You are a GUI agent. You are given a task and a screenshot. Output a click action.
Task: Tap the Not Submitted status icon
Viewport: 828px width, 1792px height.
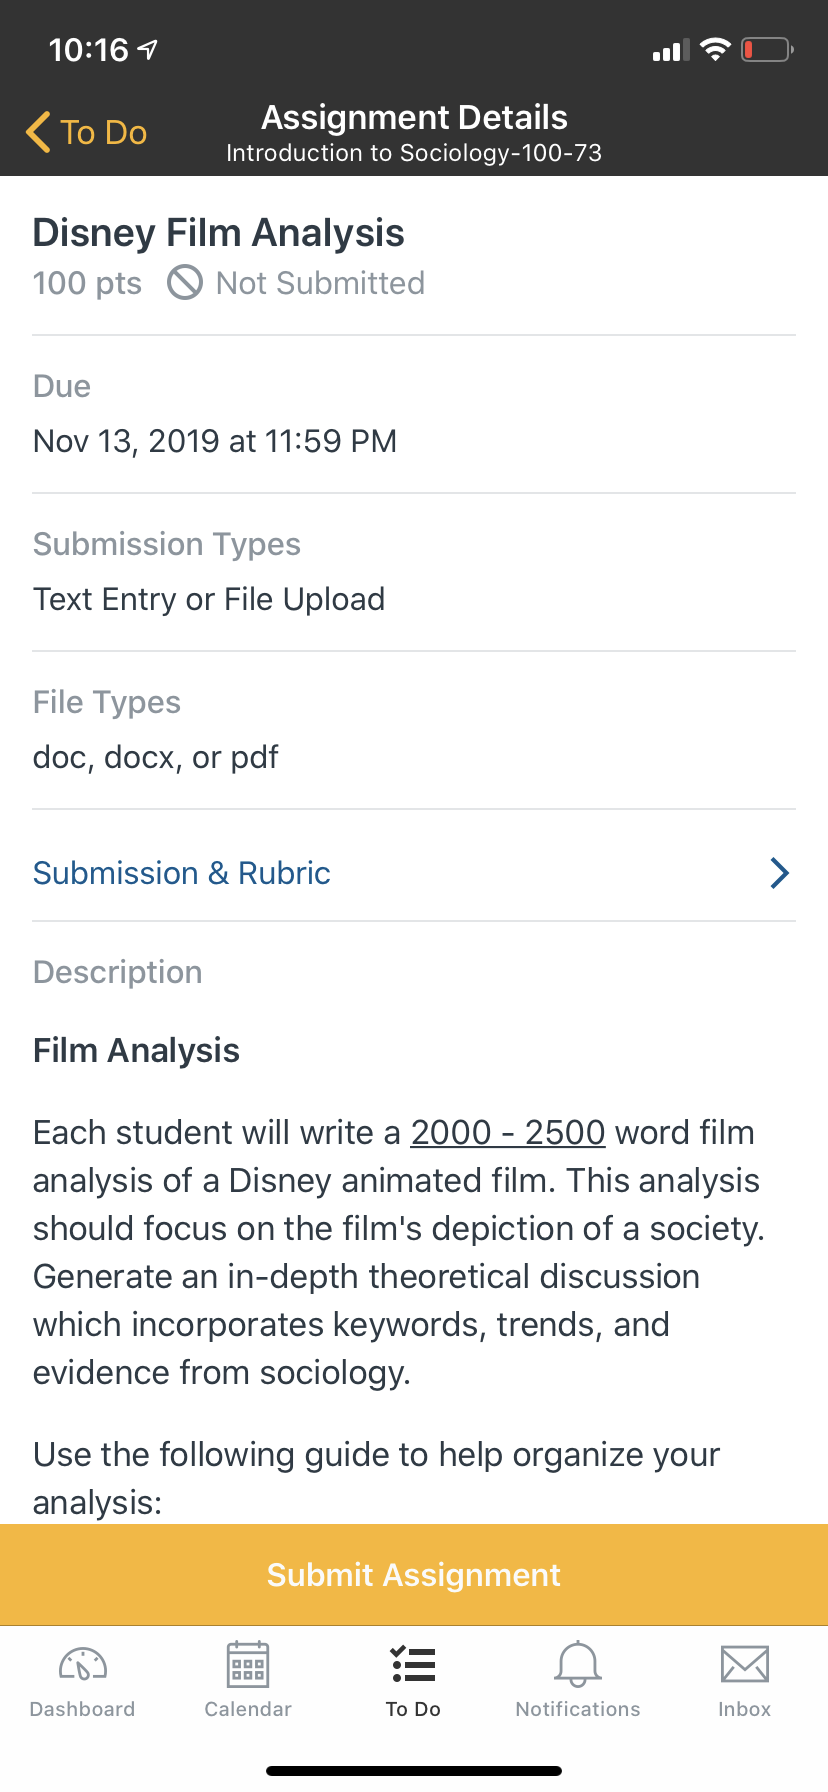(185, 283)
